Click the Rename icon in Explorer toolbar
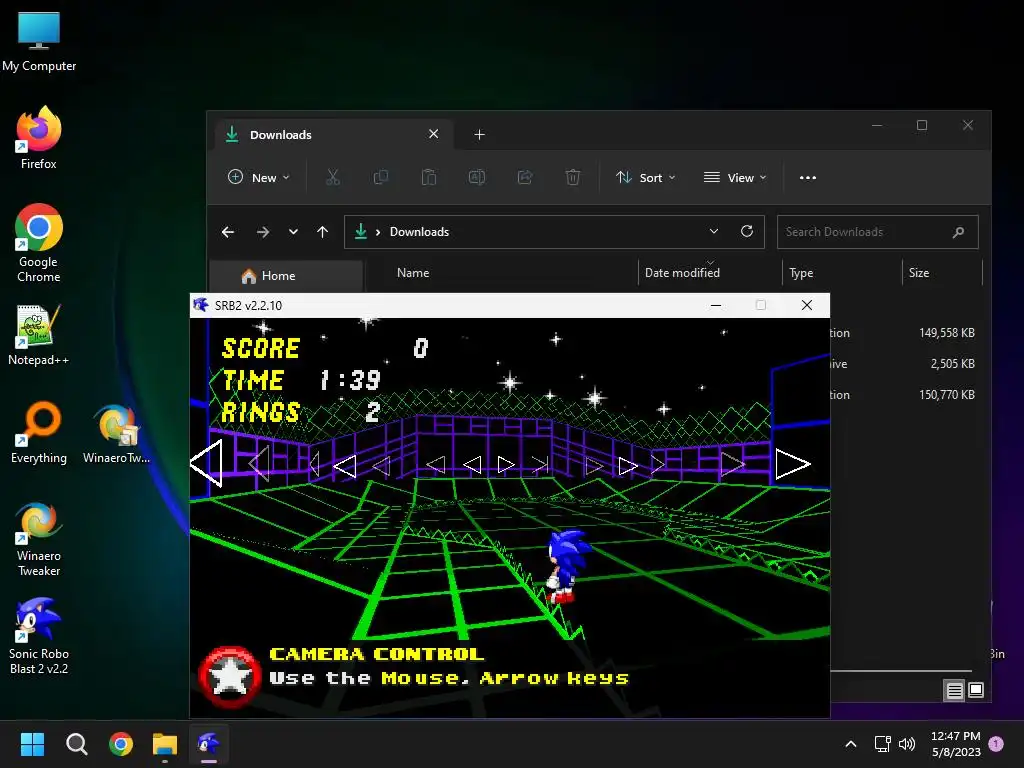Screen dimensions: 1024x768 point(477,177)
